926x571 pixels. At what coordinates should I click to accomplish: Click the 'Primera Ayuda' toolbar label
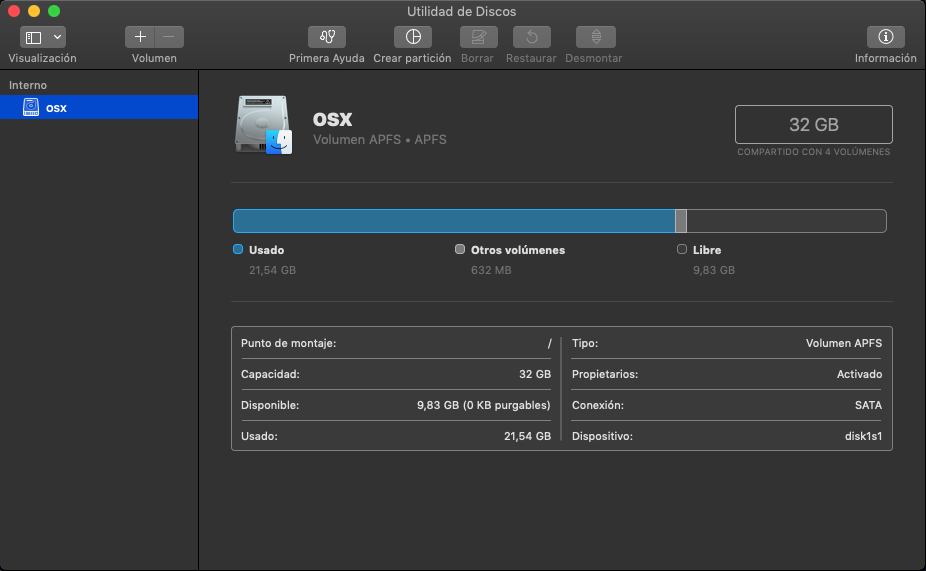pos(327,58)
